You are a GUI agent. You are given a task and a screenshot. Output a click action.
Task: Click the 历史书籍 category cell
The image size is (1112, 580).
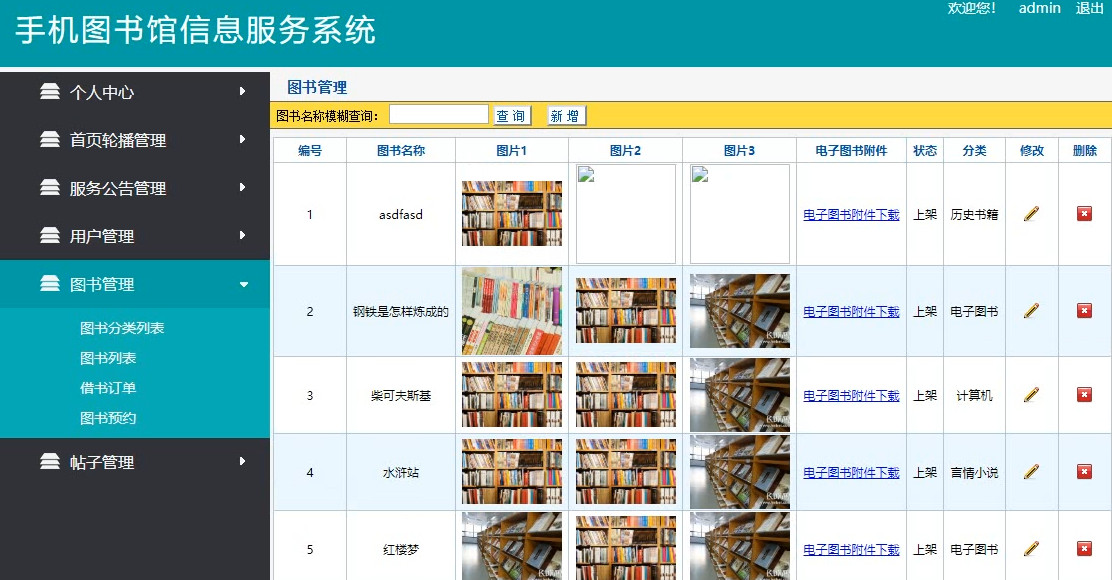(x=974, y=214)
